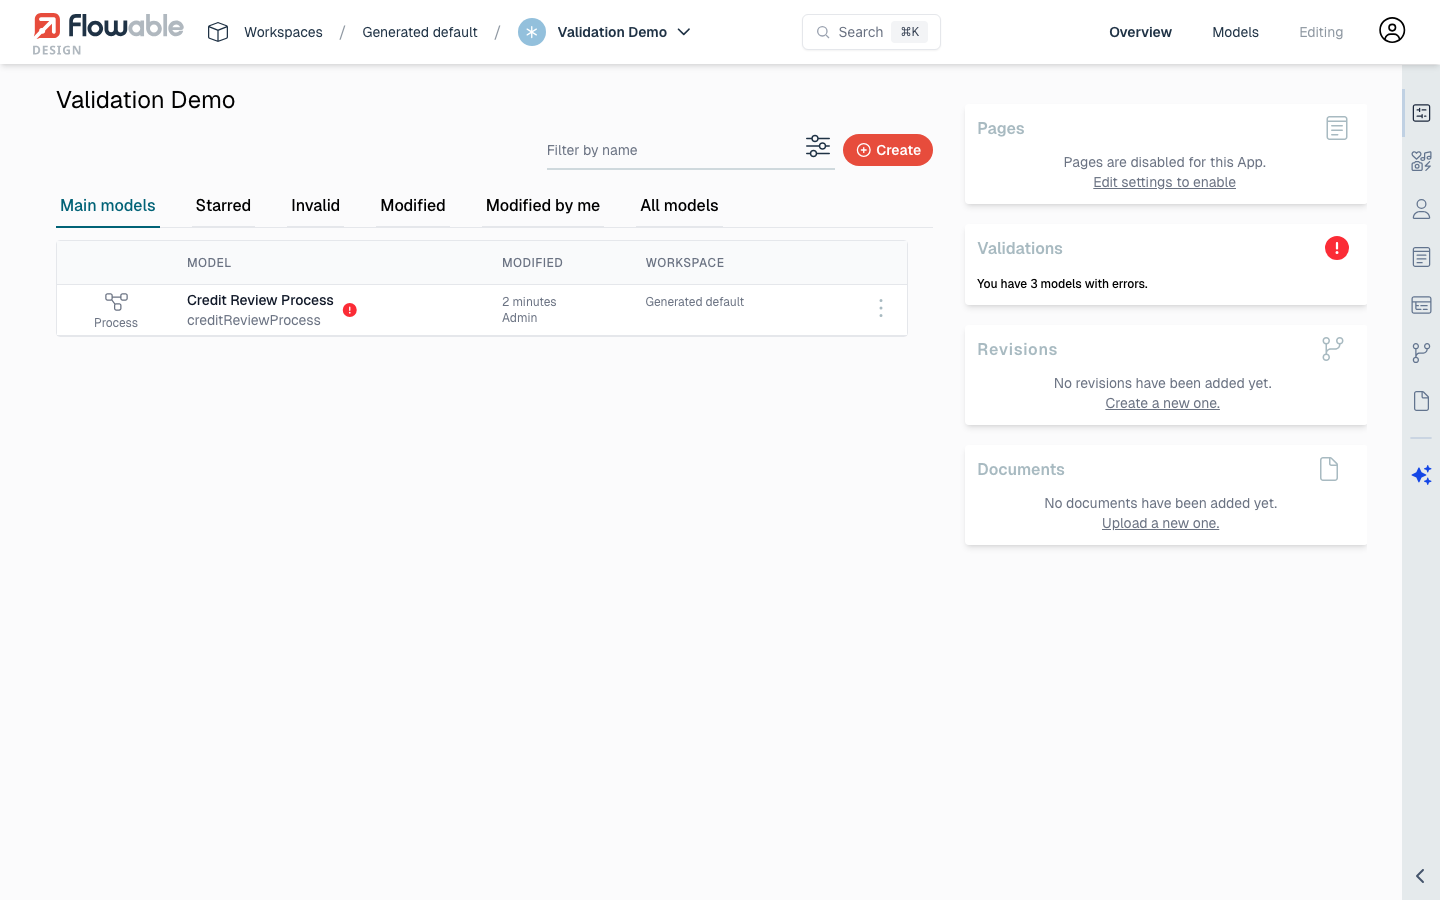Click the Process icon next to Credit Review Process
The width and height of the screenshot is (1440, 900).
[x=115, y=302]
